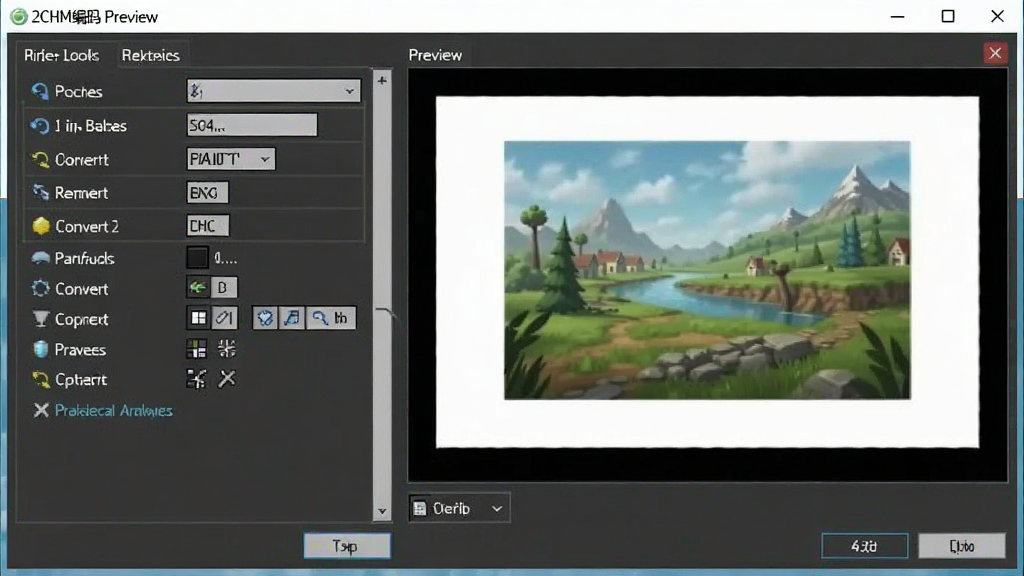Click the Coprert funnel icon

pyautogui.click(x=40, y=319)
